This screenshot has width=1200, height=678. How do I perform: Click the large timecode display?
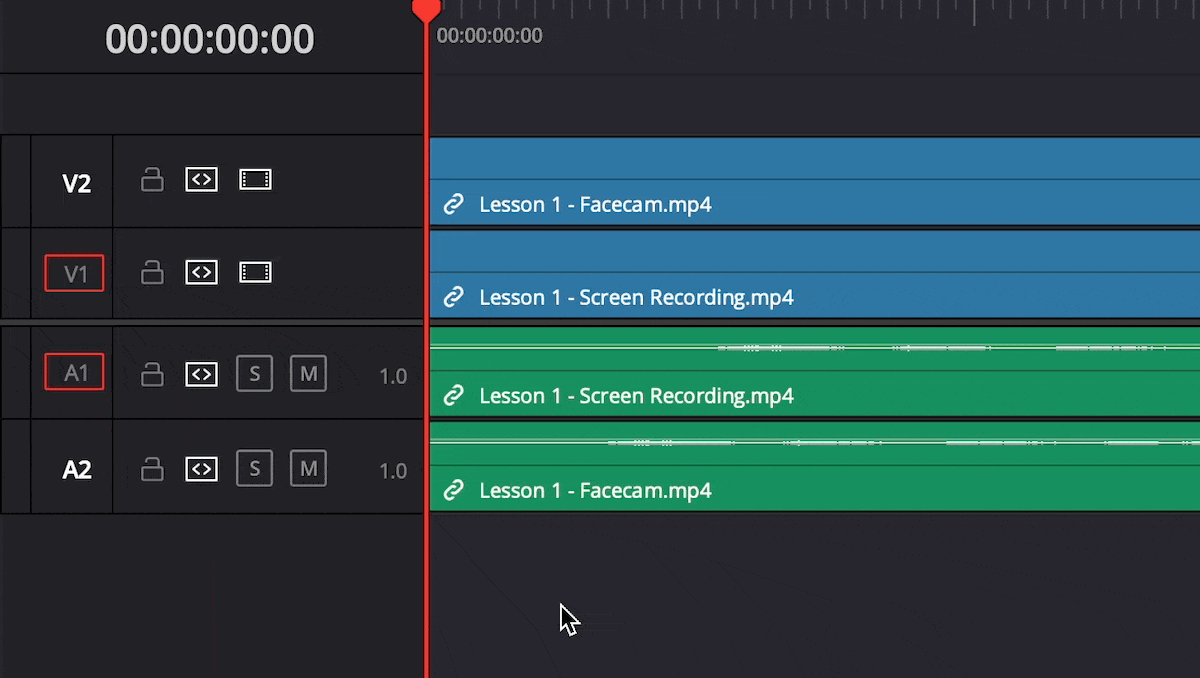click(210, 39)
